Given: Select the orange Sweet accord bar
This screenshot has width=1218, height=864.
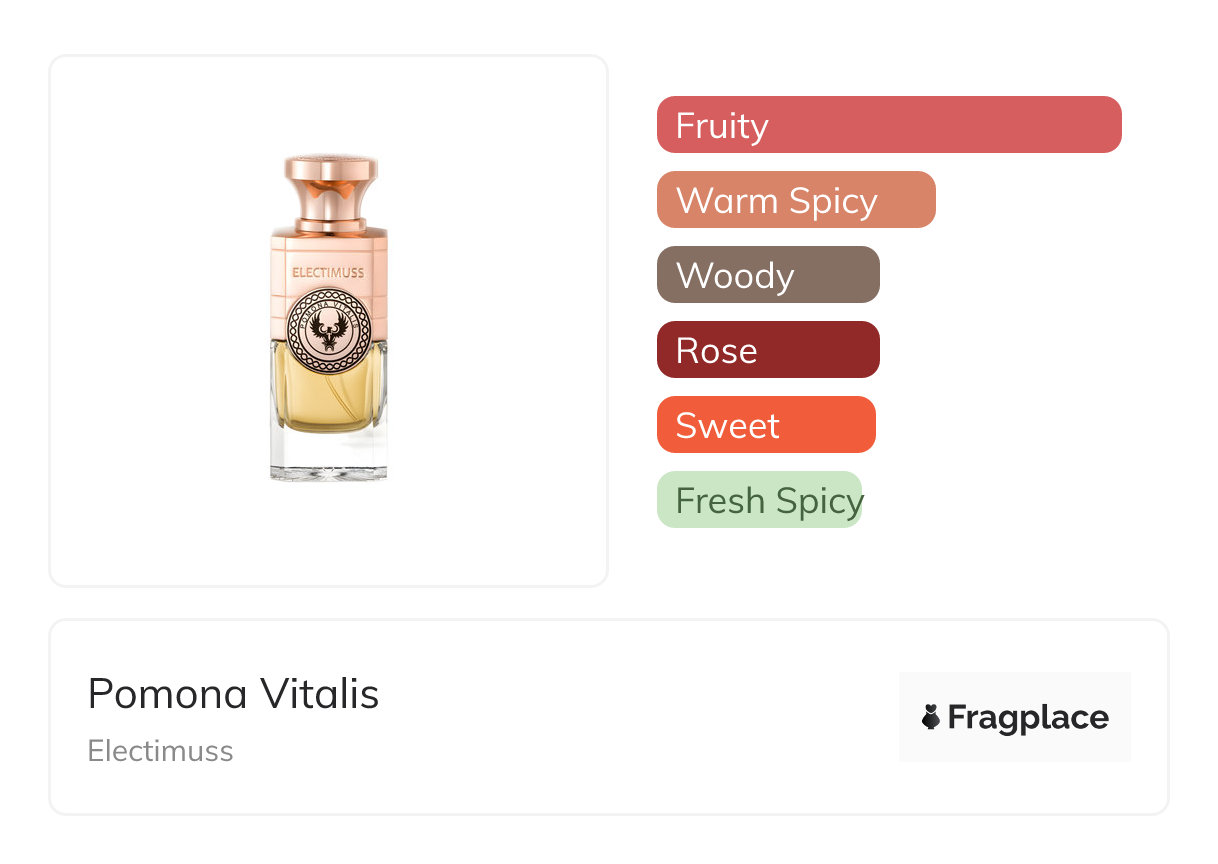Looking at the screenshot, I should (766, 425).
